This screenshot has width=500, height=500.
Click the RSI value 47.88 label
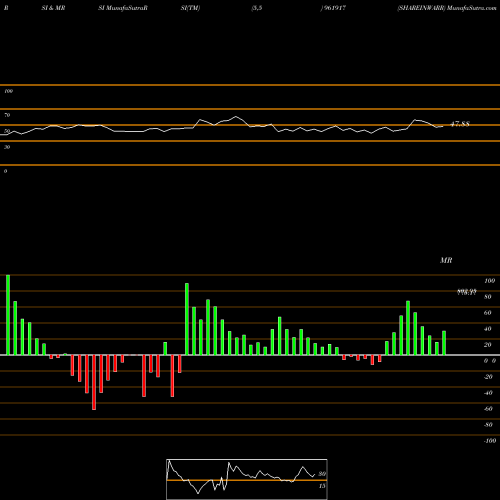tap(460, 124)
